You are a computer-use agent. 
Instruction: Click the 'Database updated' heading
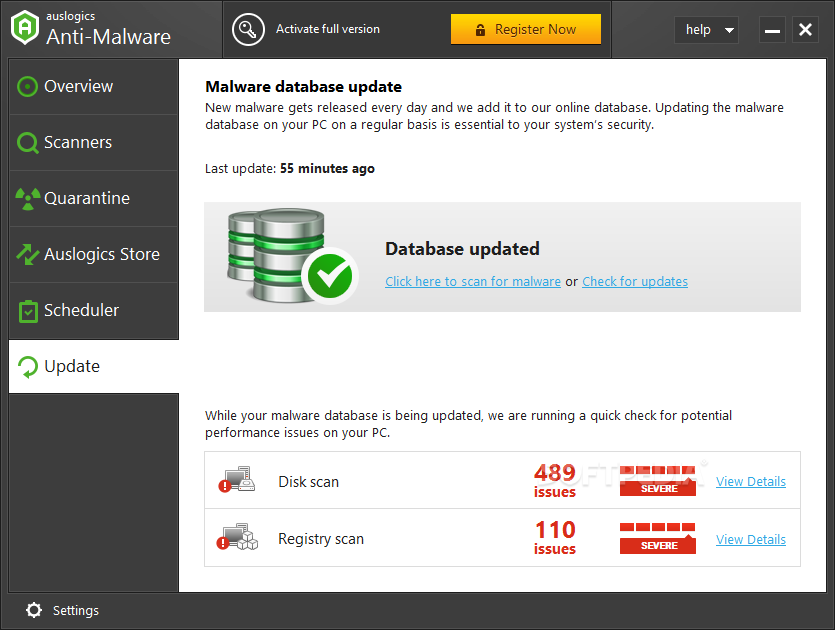coord(462,249)
